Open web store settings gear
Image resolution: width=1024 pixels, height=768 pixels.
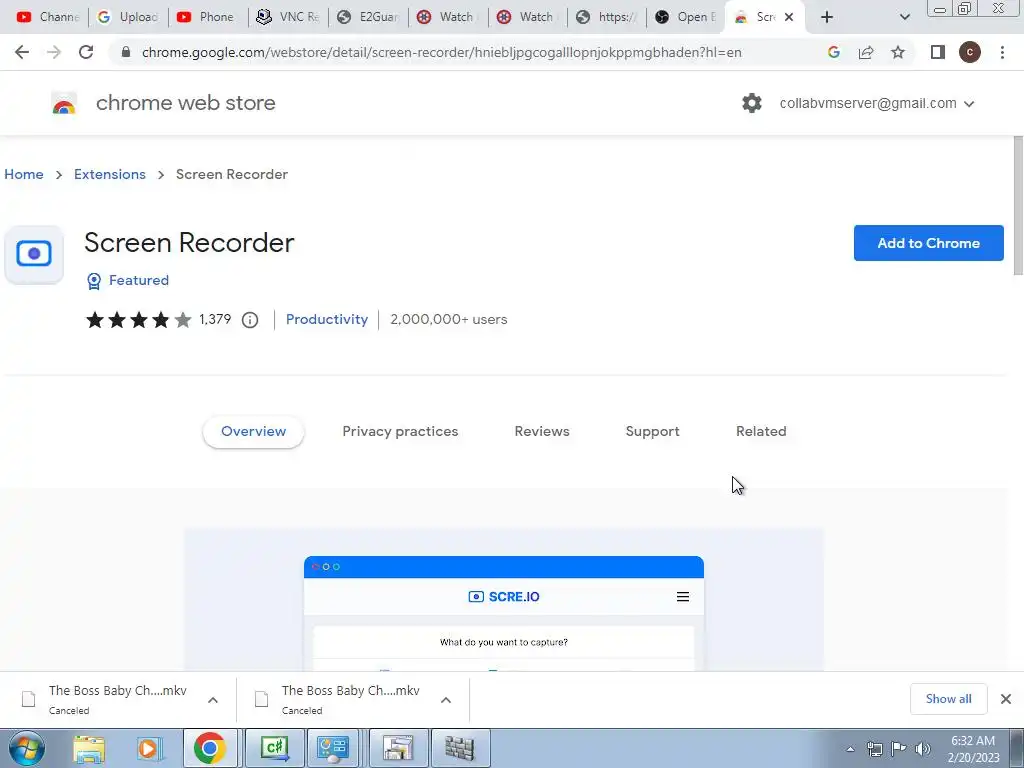(752, 103)
